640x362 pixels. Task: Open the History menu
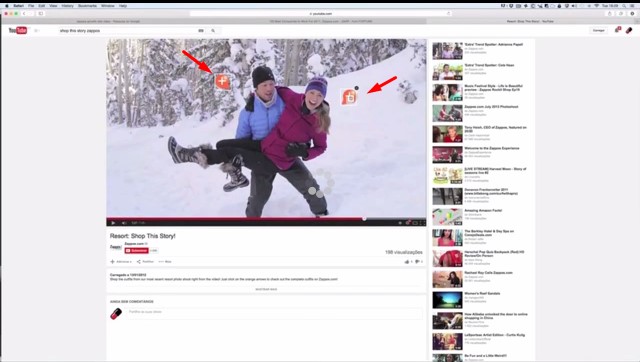point(67,6)
